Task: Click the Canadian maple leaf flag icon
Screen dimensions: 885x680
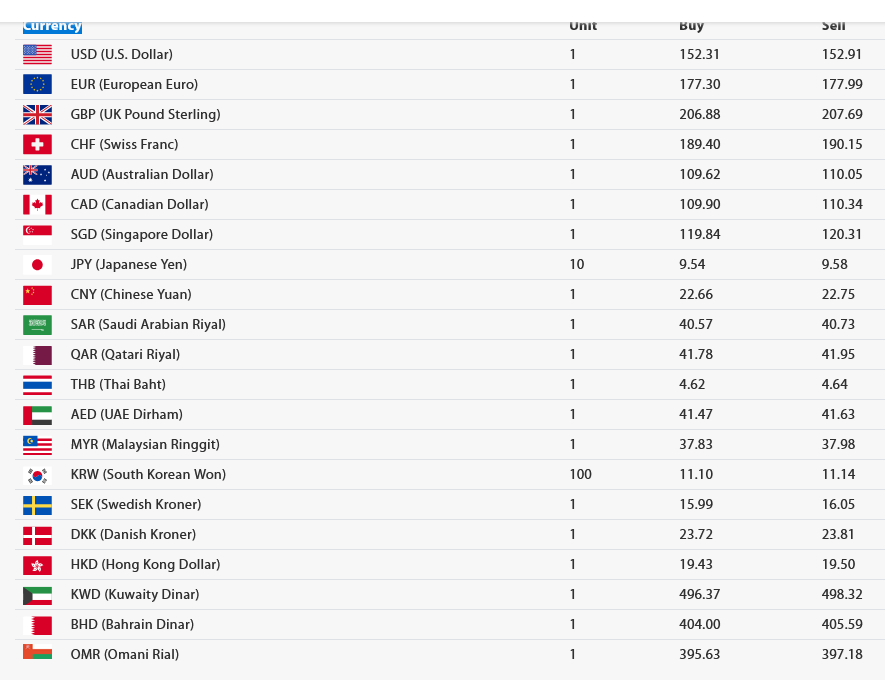Action: [37, 204]
